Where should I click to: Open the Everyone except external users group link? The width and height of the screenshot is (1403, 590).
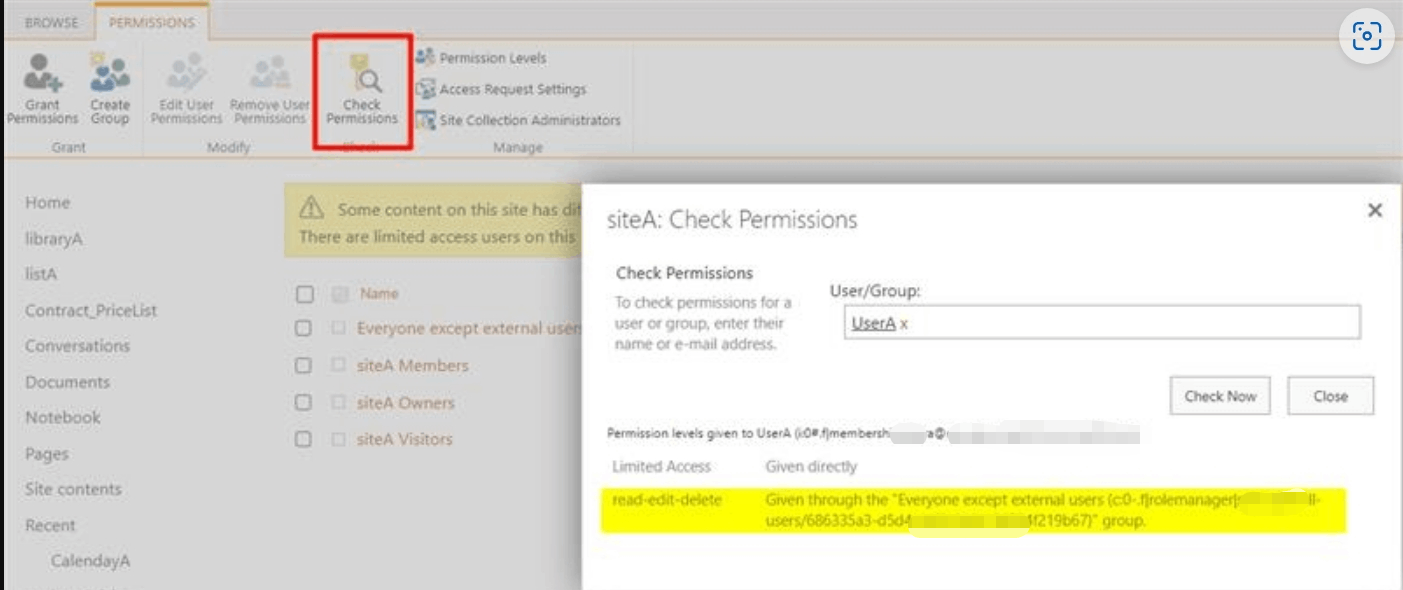468,329
